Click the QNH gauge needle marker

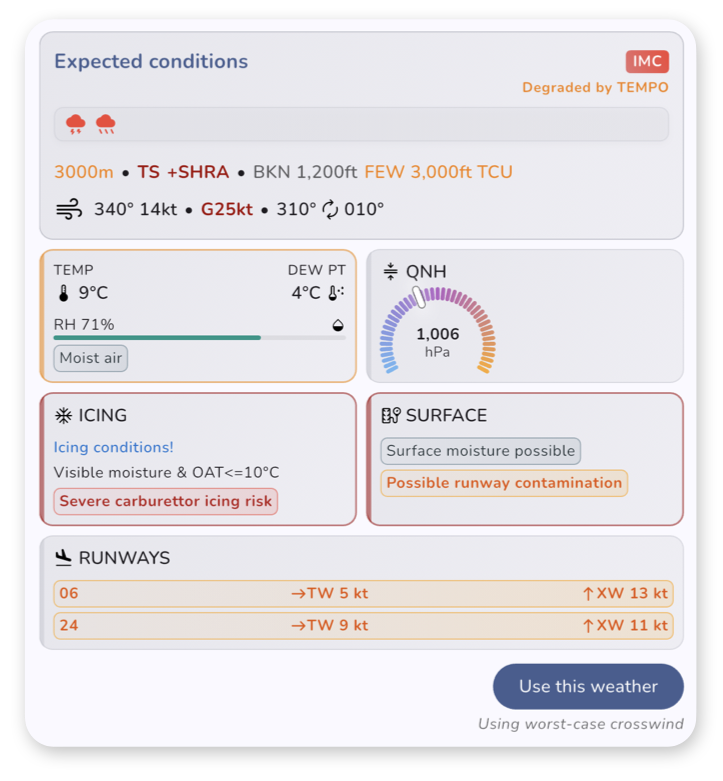(x=419, y=297)
